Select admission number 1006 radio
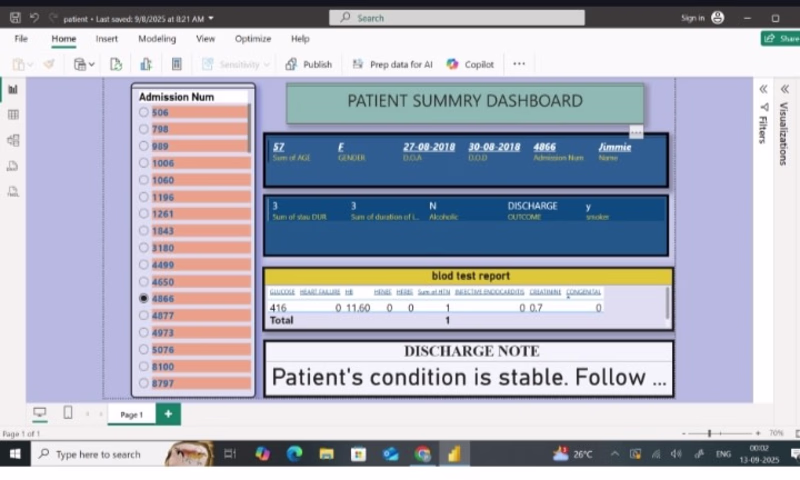The image size is (800, 480). tap(144, 163)
